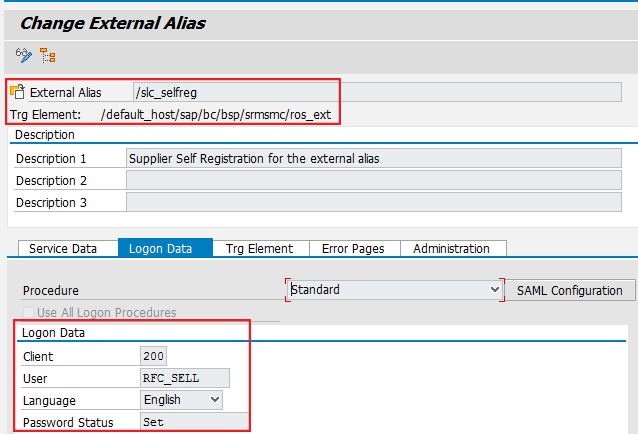Click into the Description 1 field
Image resolution: width=638 pixels, height=434 pixels.
(373, 158)
